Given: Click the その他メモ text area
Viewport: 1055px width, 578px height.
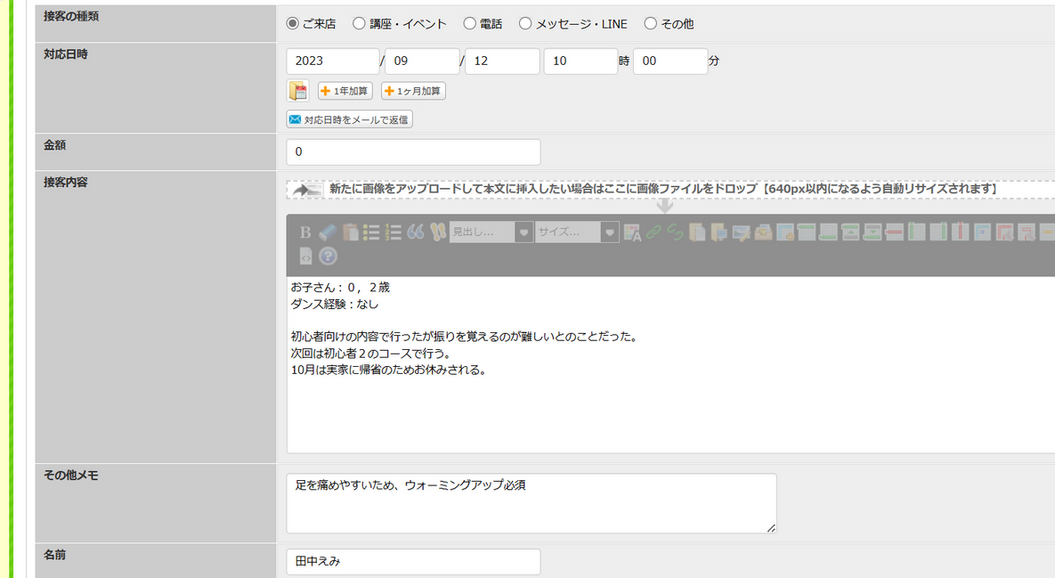Looking at the screenshot, I should [x=532, y=503].
